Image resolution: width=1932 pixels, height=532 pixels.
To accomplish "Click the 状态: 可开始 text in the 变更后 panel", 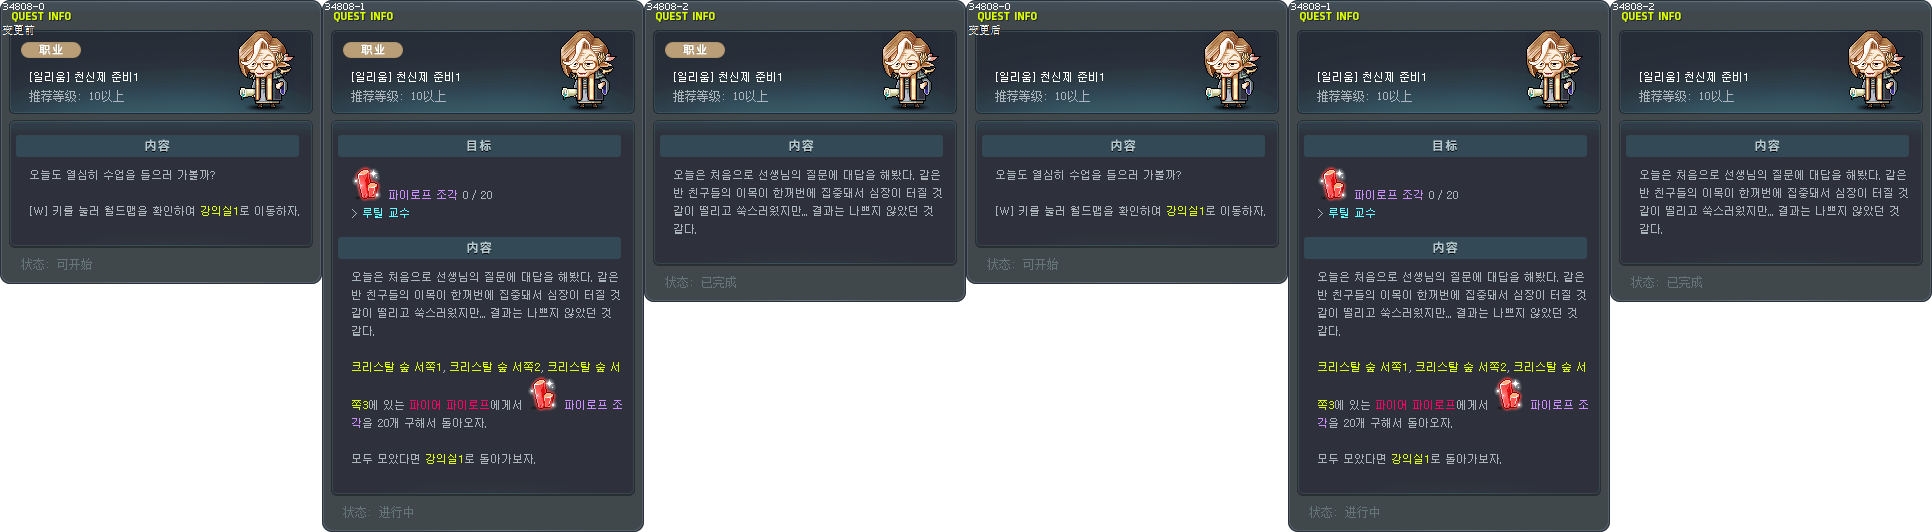I will tap(1022, 265).
